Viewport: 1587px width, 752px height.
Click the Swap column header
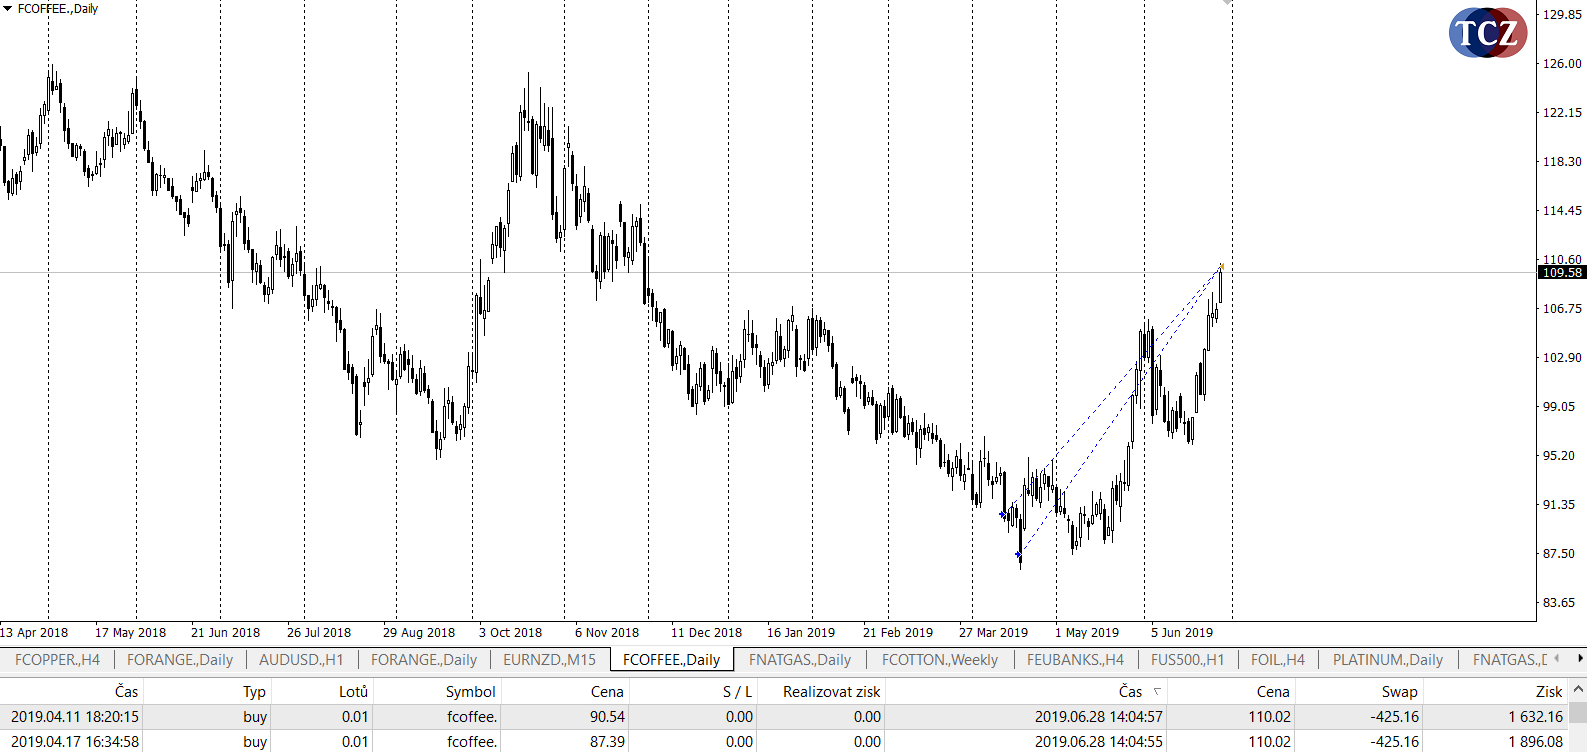tap(1399, 691)
